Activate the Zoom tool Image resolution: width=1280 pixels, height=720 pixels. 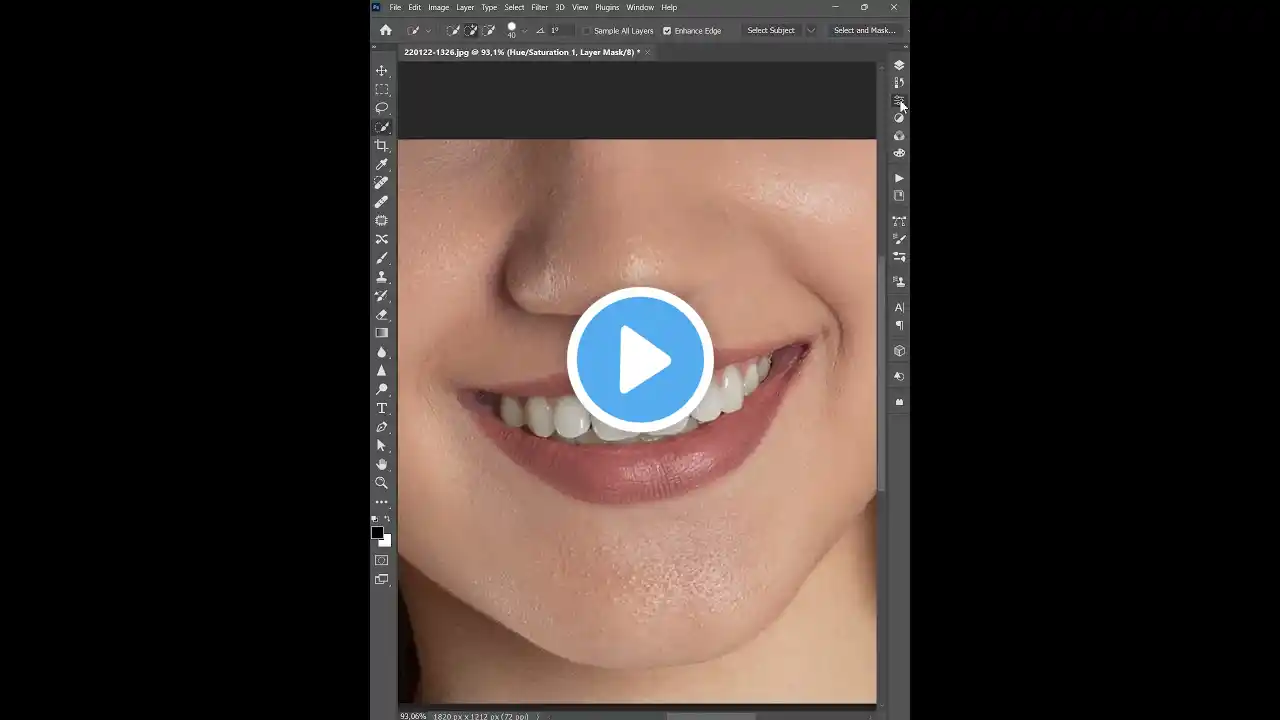coord(381,482)
